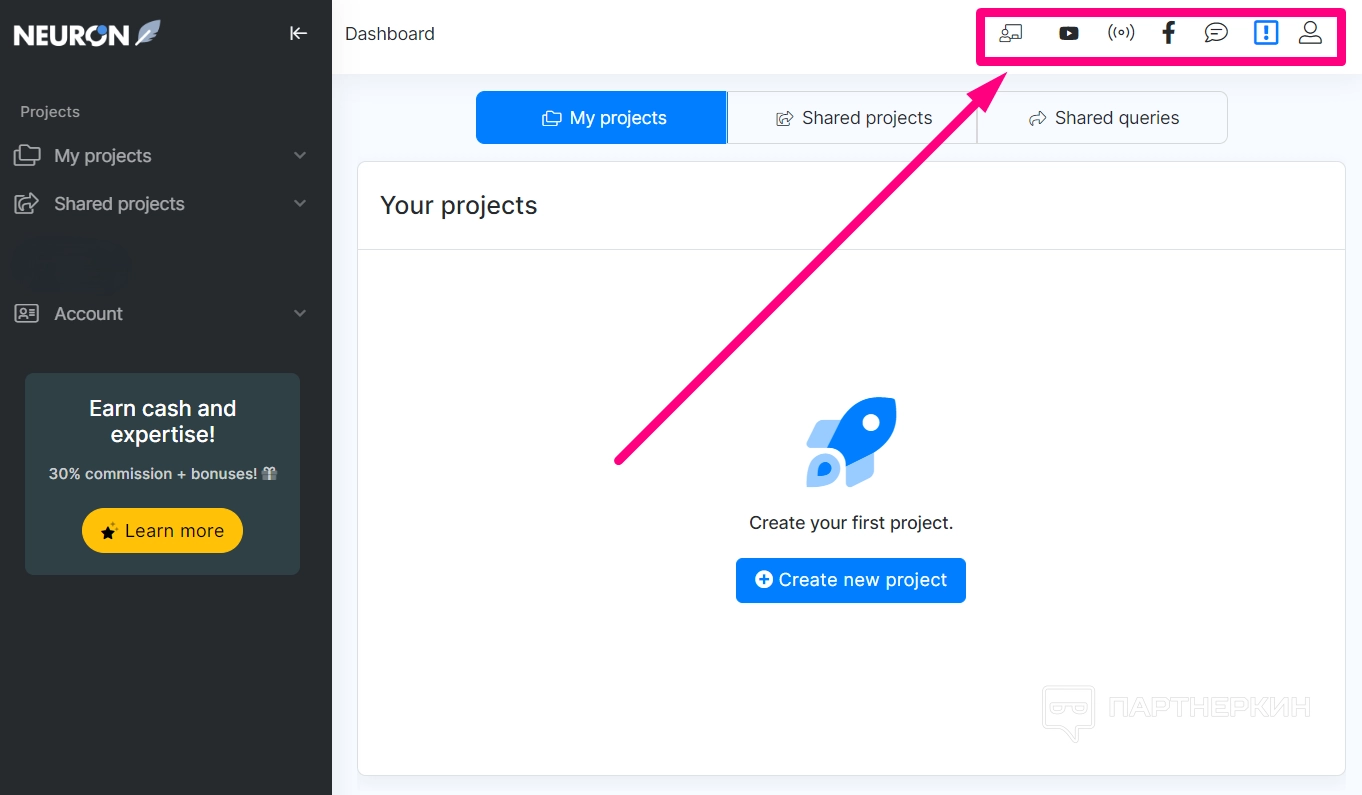The height and width of the screenshot is (795, 1362).
Task: Switch to the Shared projects tab
Action: [852, 118]
